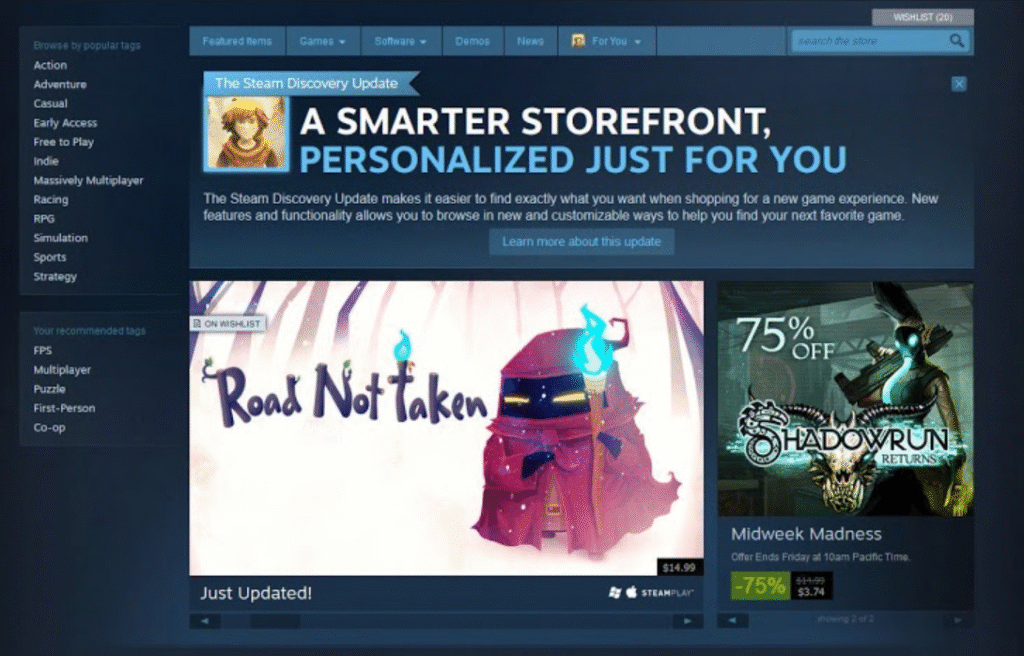Click the Apple platform icon under Road Not Taken
The height and width of the screenshot is (656, 1024).
tap(631, 593)
